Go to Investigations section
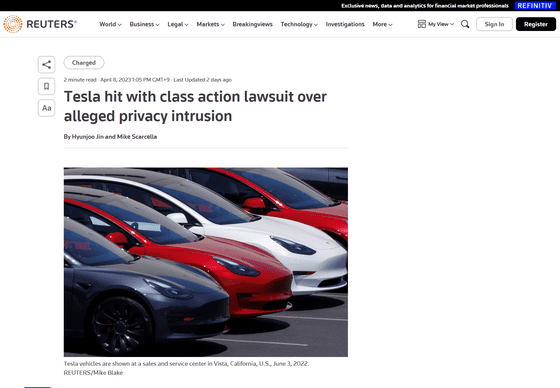Viewport: 560px width, 388px height. coord(345,24)
